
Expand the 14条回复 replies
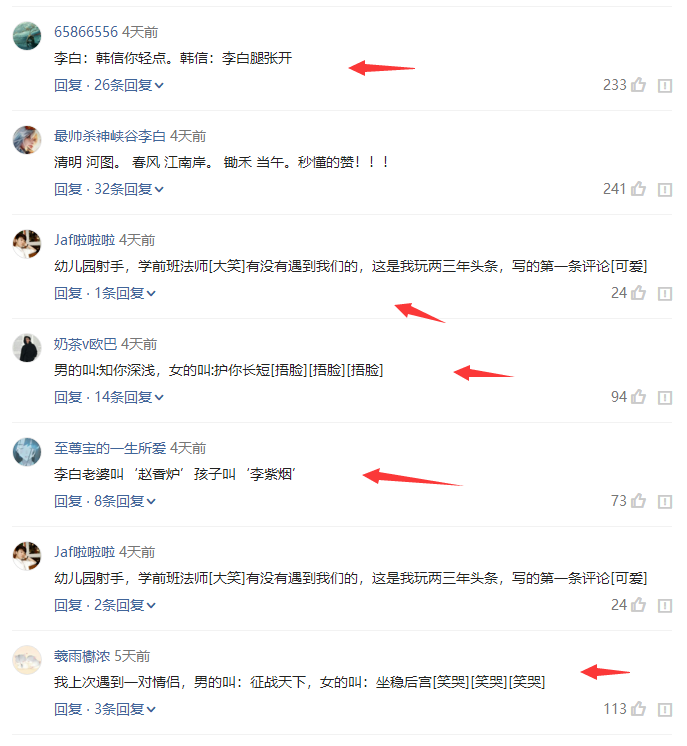click(x=129, y=397)
